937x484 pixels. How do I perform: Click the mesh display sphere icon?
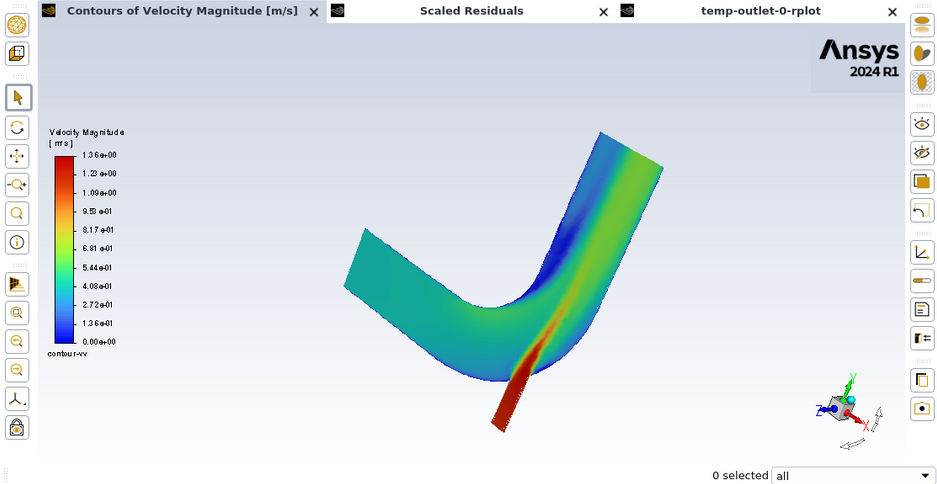18,25
